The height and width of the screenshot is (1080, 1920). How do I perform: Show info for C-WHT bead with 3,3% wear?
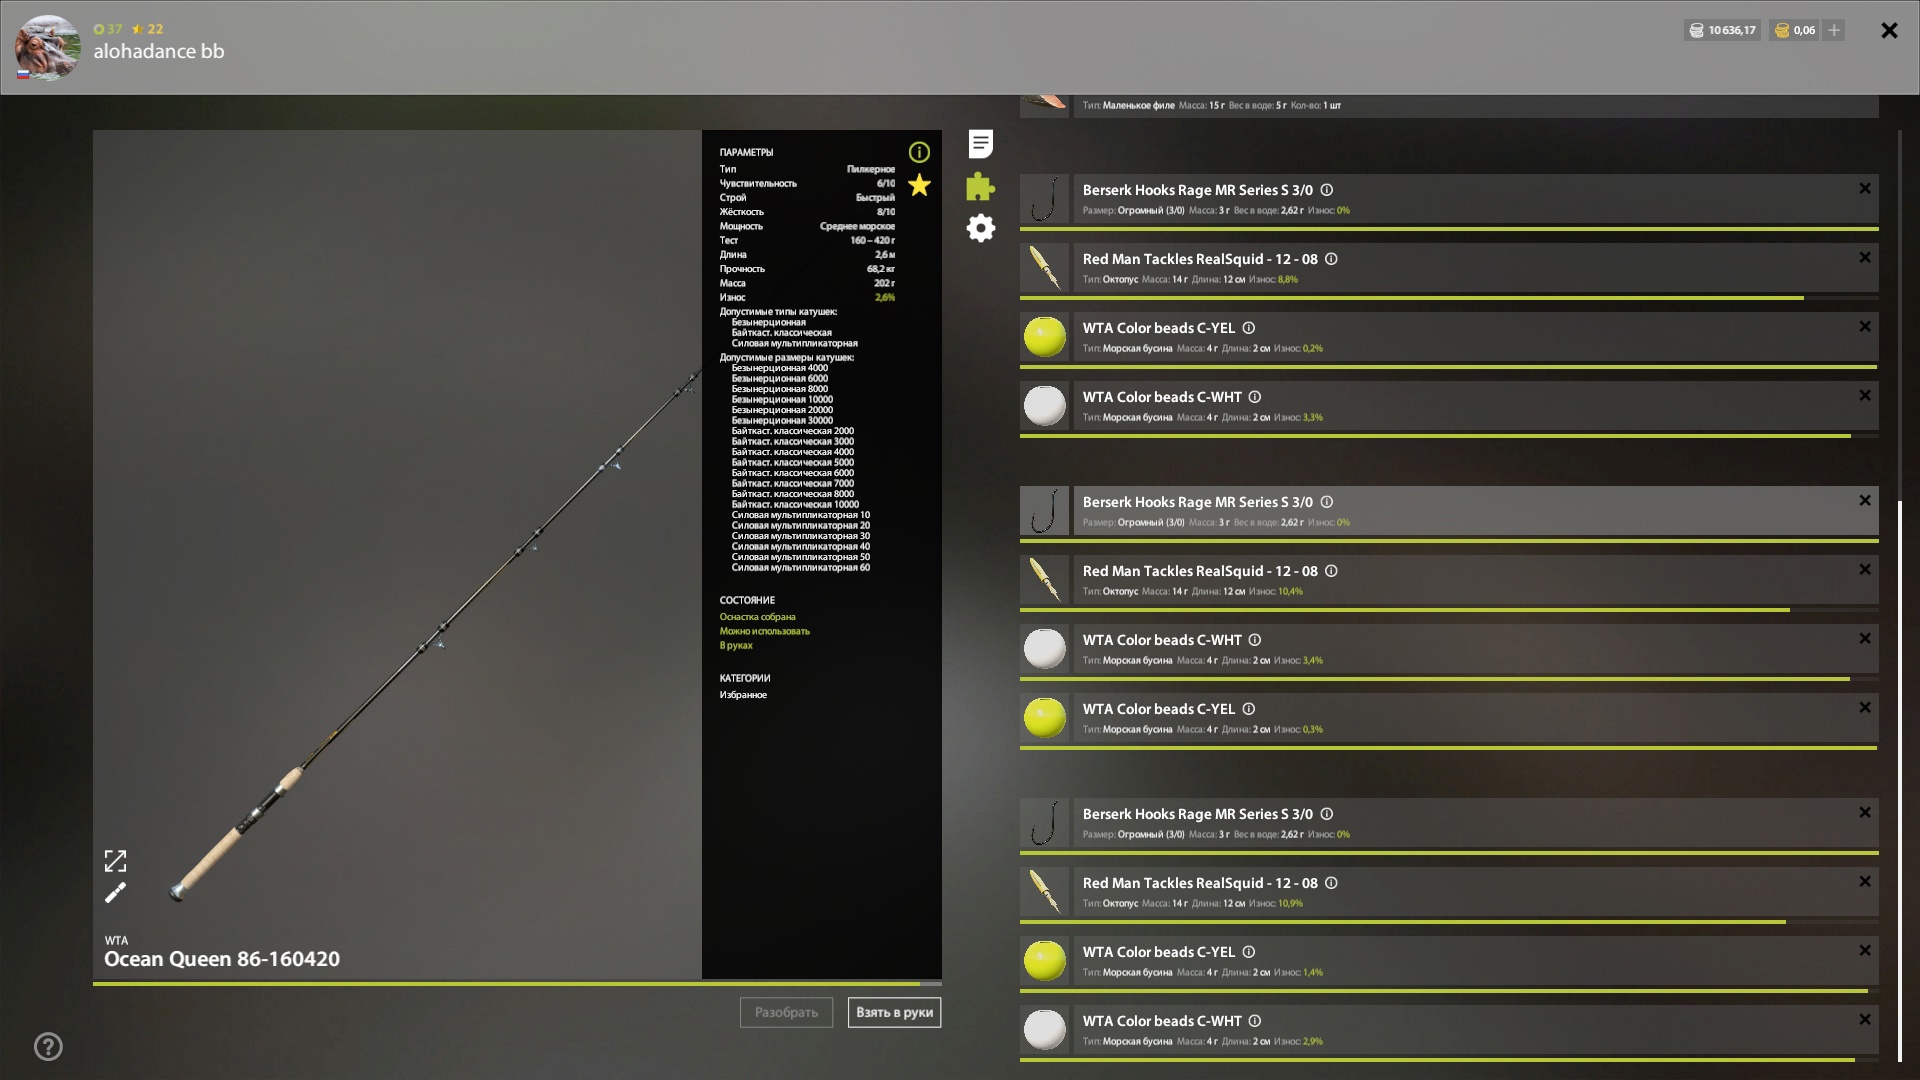tap(1255, 397)
